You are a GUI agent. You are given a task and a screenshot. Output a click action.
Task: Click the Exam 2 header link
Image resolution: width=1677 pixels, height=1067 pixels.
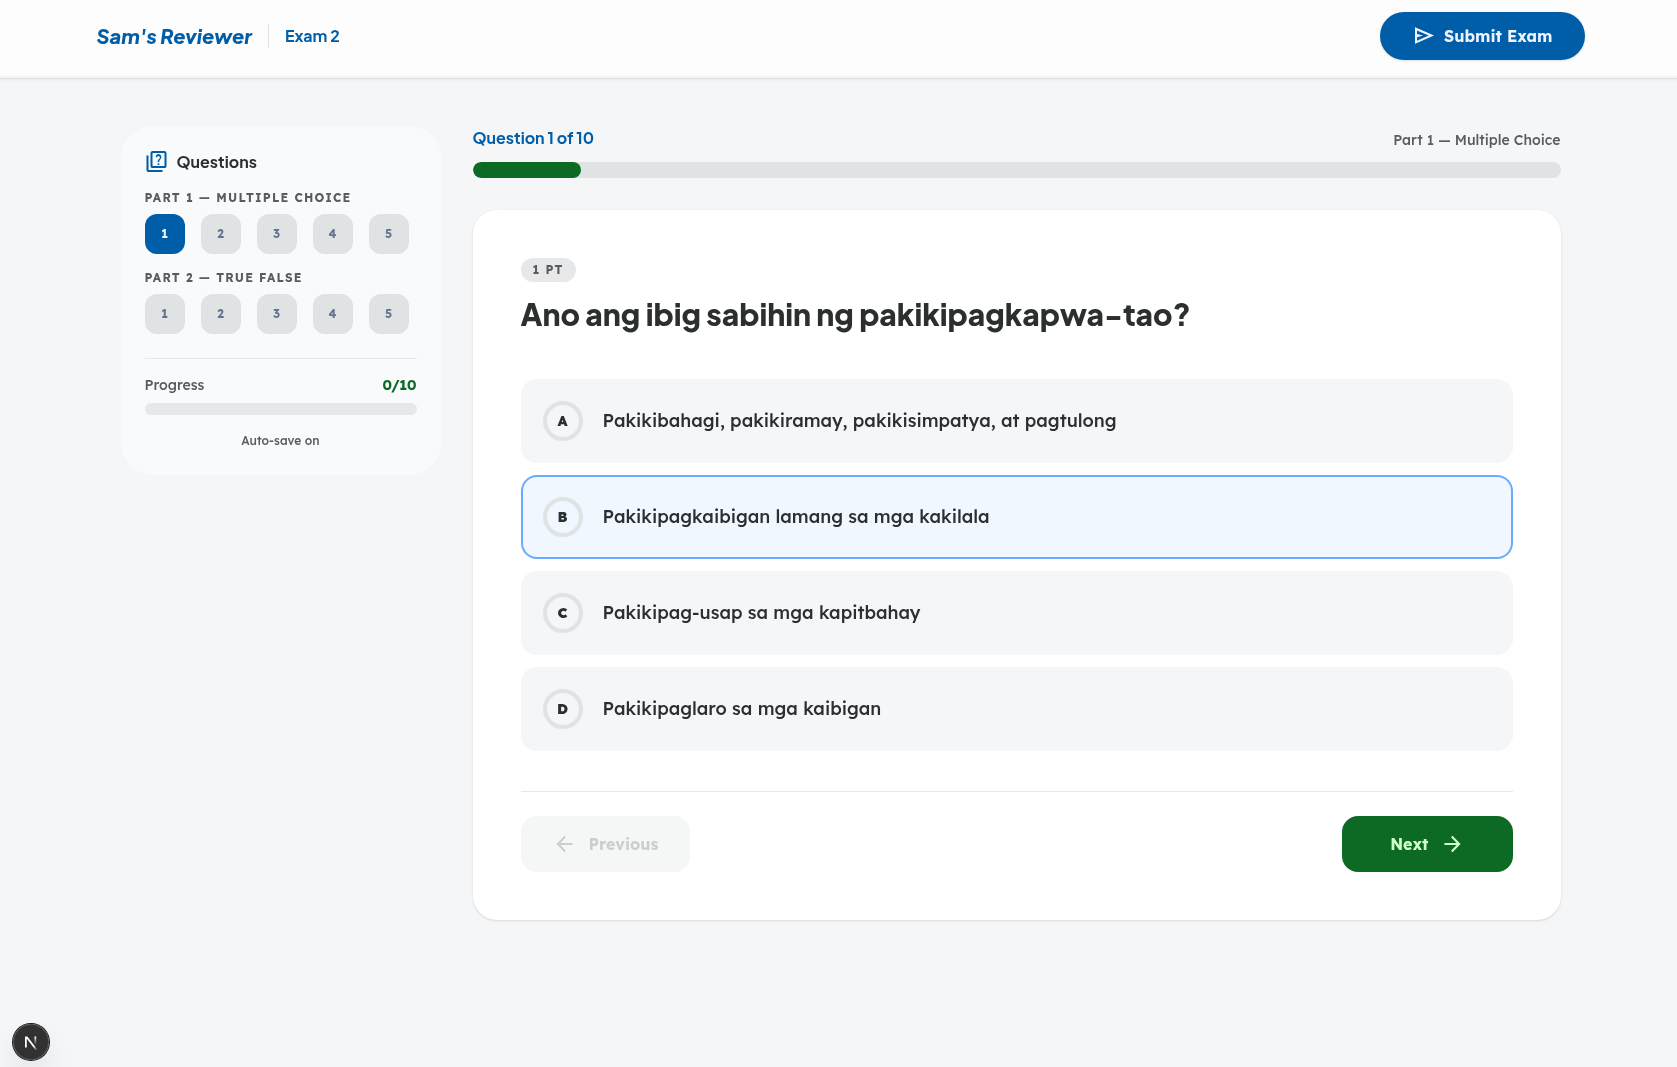(312, 36)
